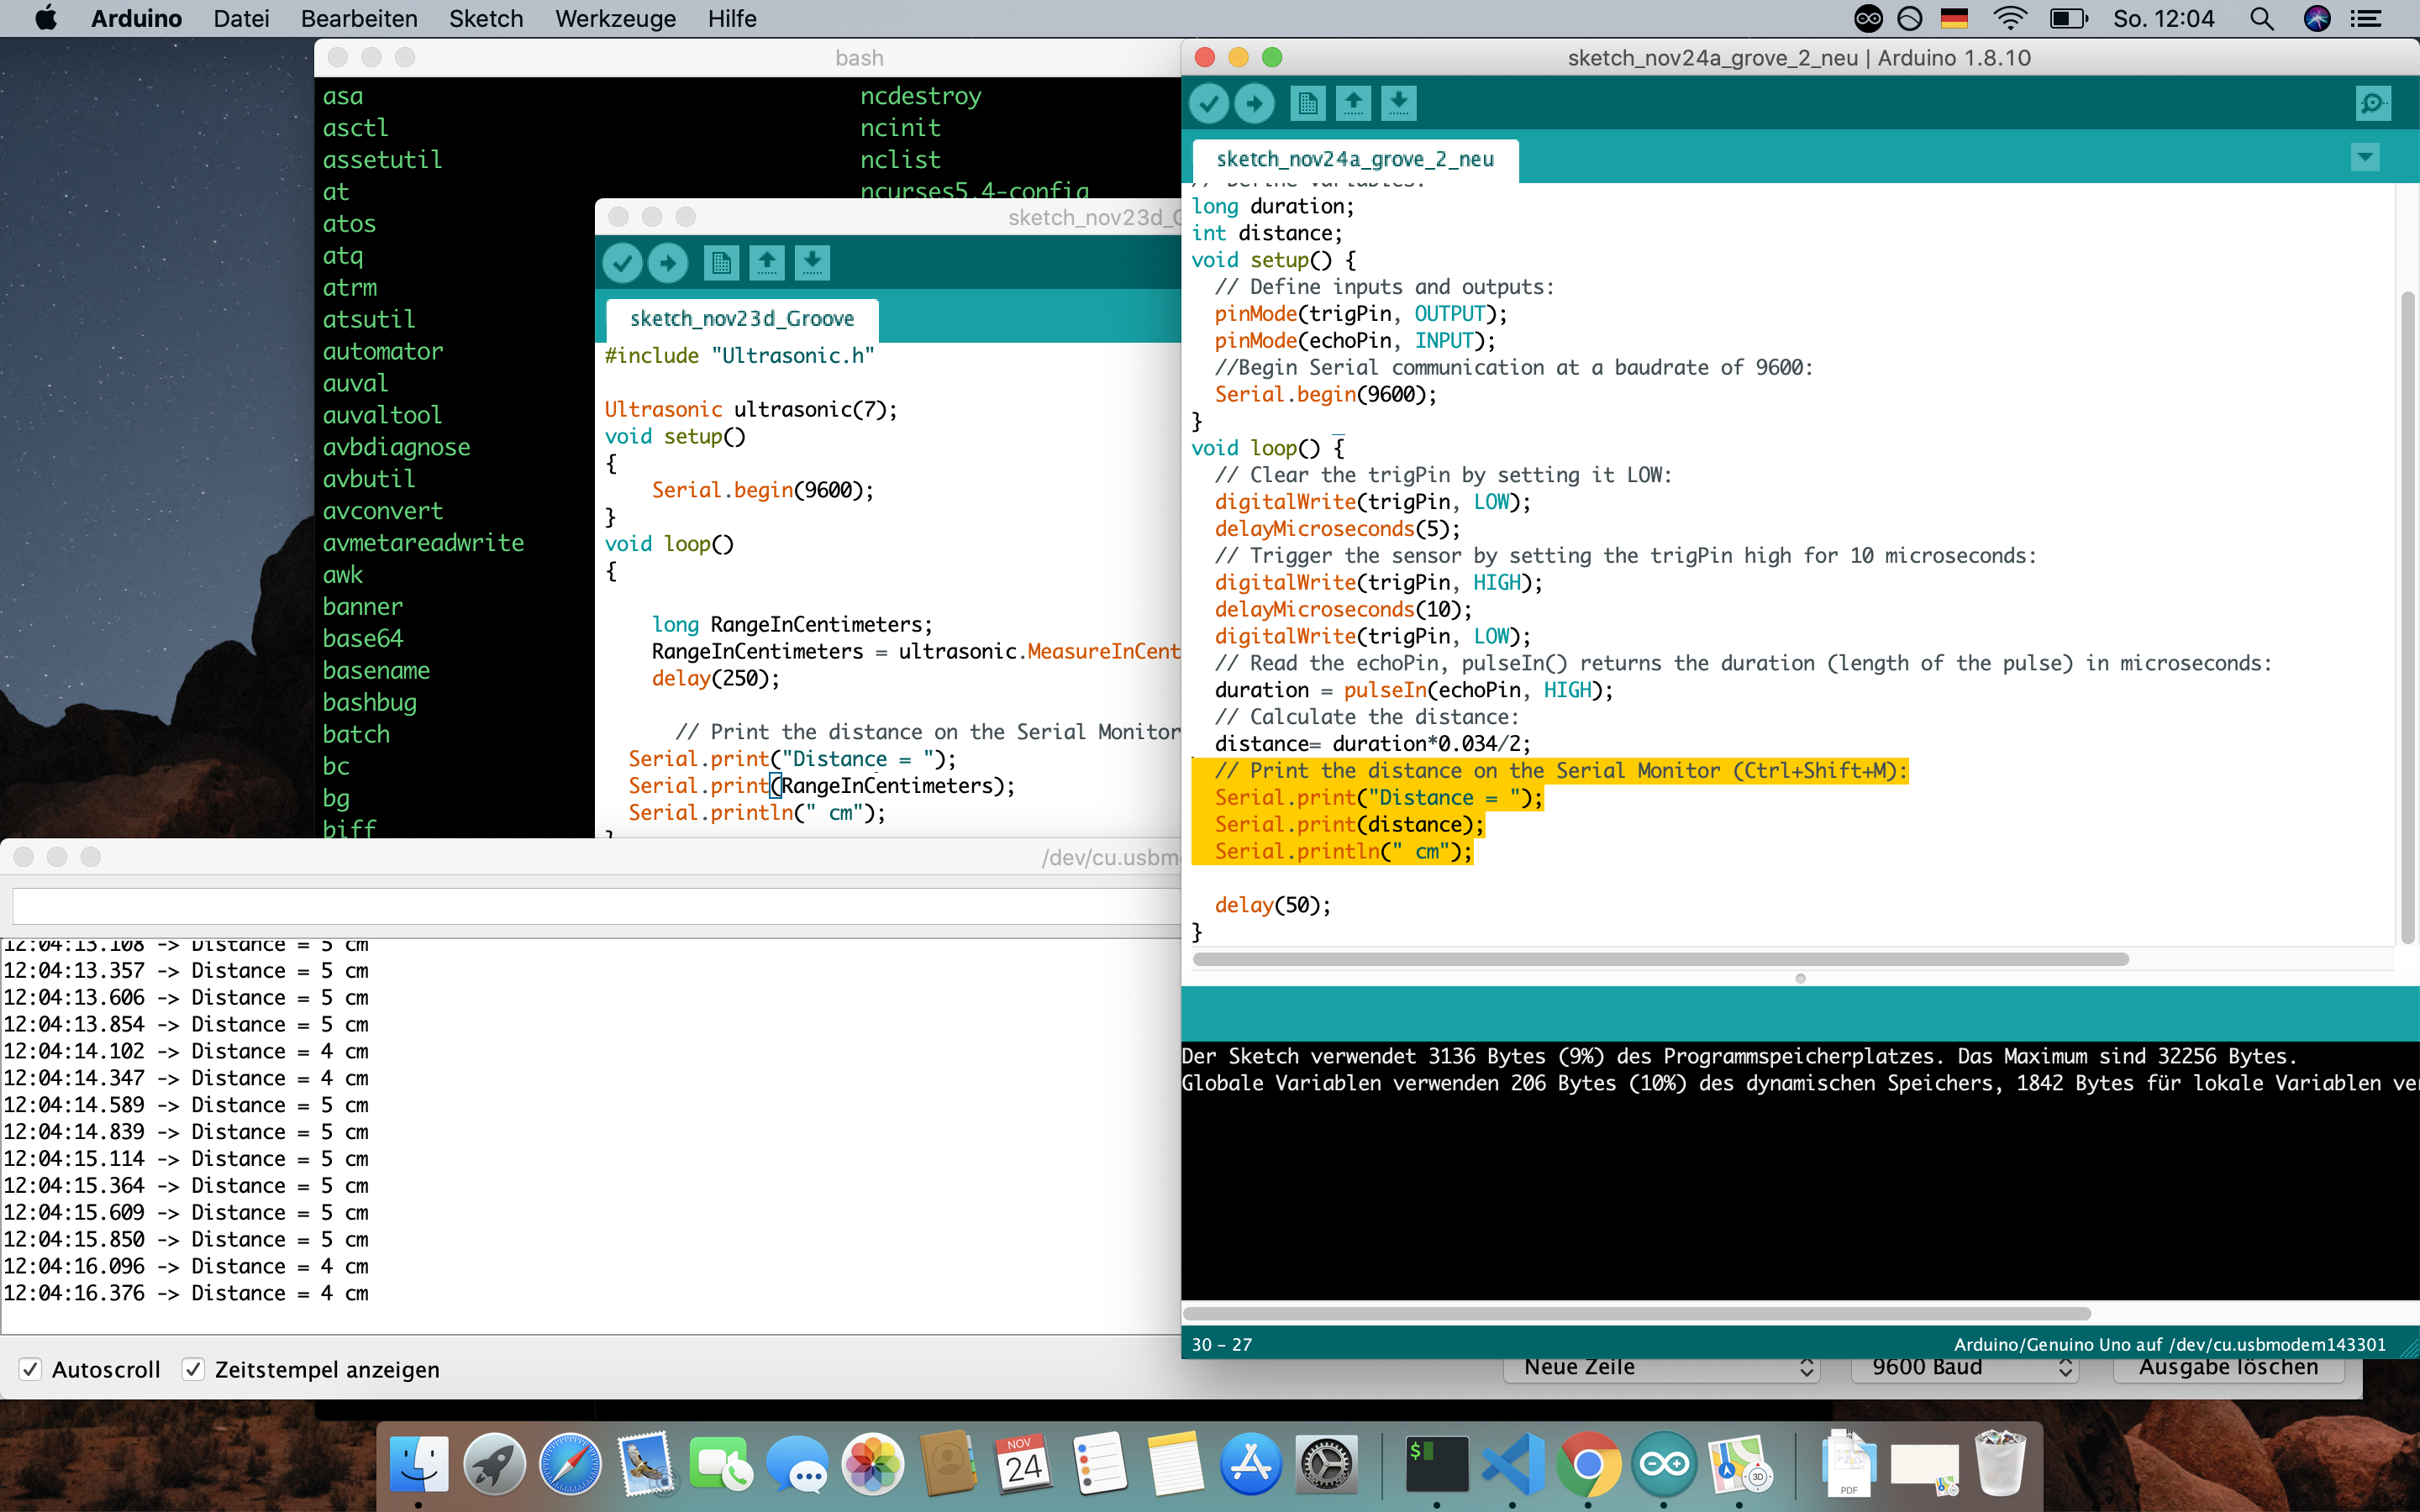Click Upload arrow in sketch_nov23d_Groove window
This screenshot has height=1512, width=2420.
click(x=667, y=263)
